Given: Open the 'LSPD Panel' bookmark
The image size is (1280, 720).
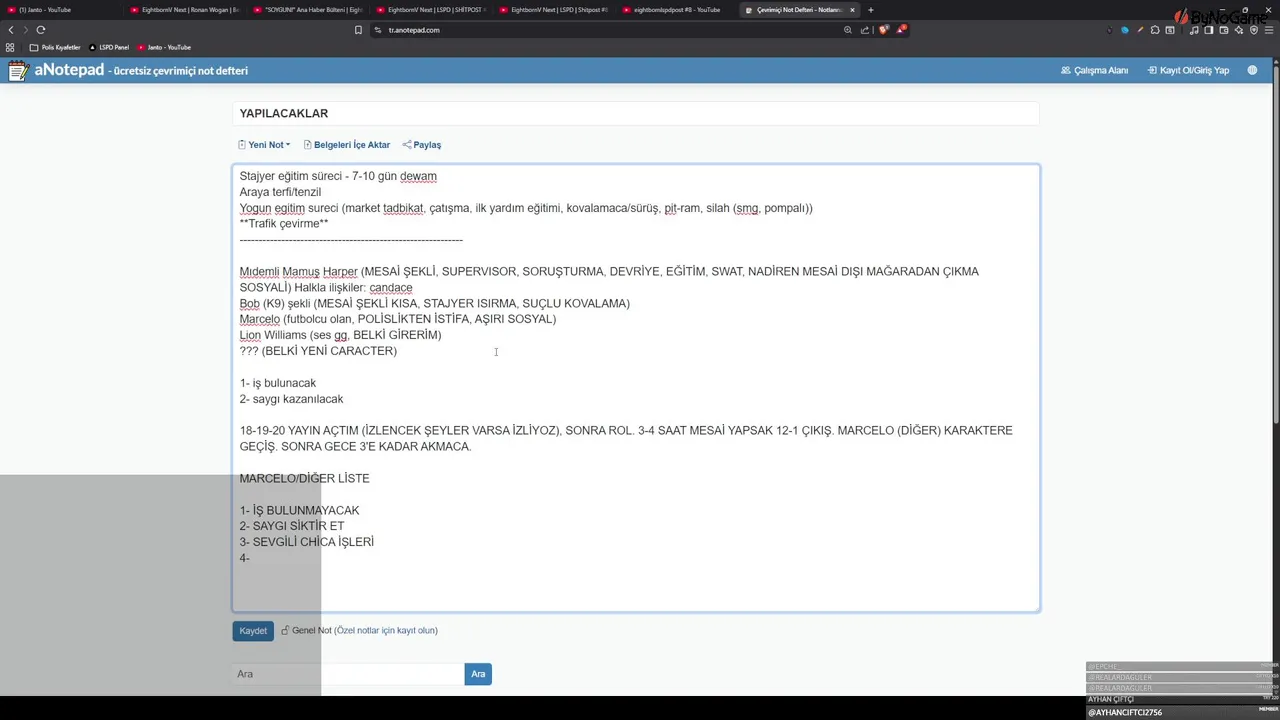Looking at the screenshot, I should pos(109,47).
